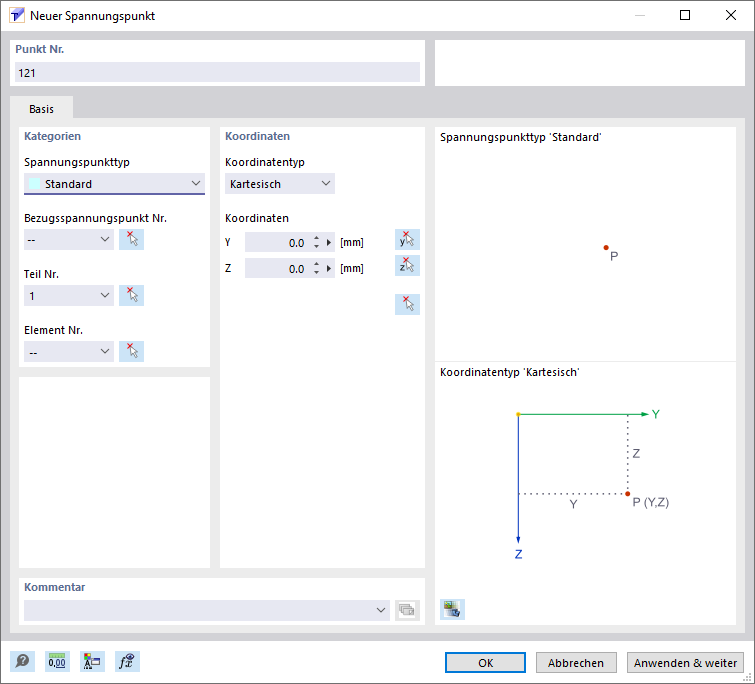
Task: Click Y coordinate input field
Action: coord(278,243)
